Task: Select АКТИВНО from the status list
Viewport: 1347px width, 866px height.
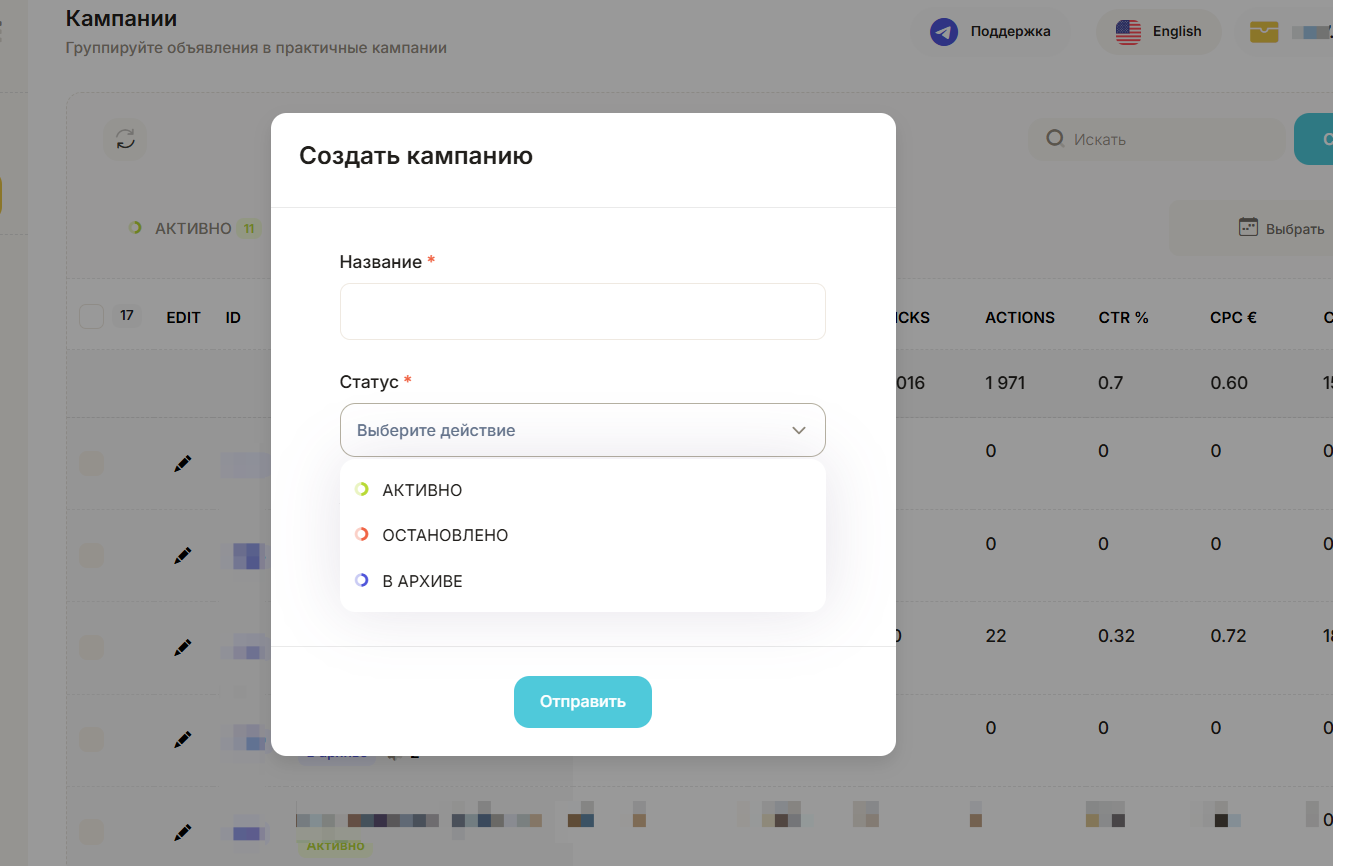Action: tap(422, 490)
